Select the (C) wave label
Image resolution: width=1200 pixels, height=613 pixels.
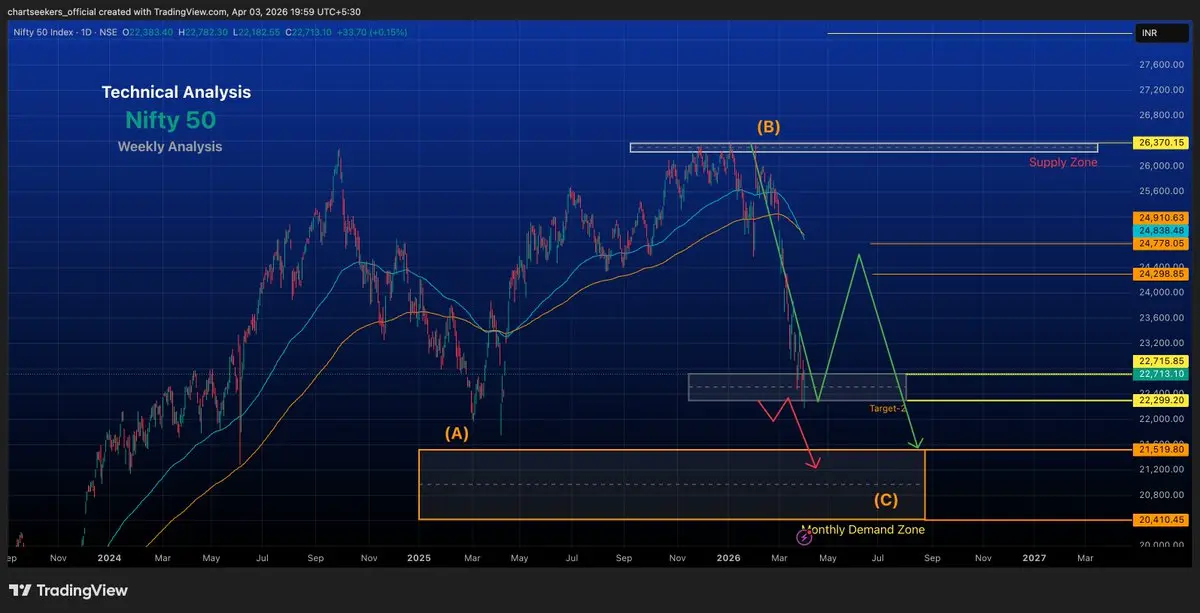[x=885, y=500]
